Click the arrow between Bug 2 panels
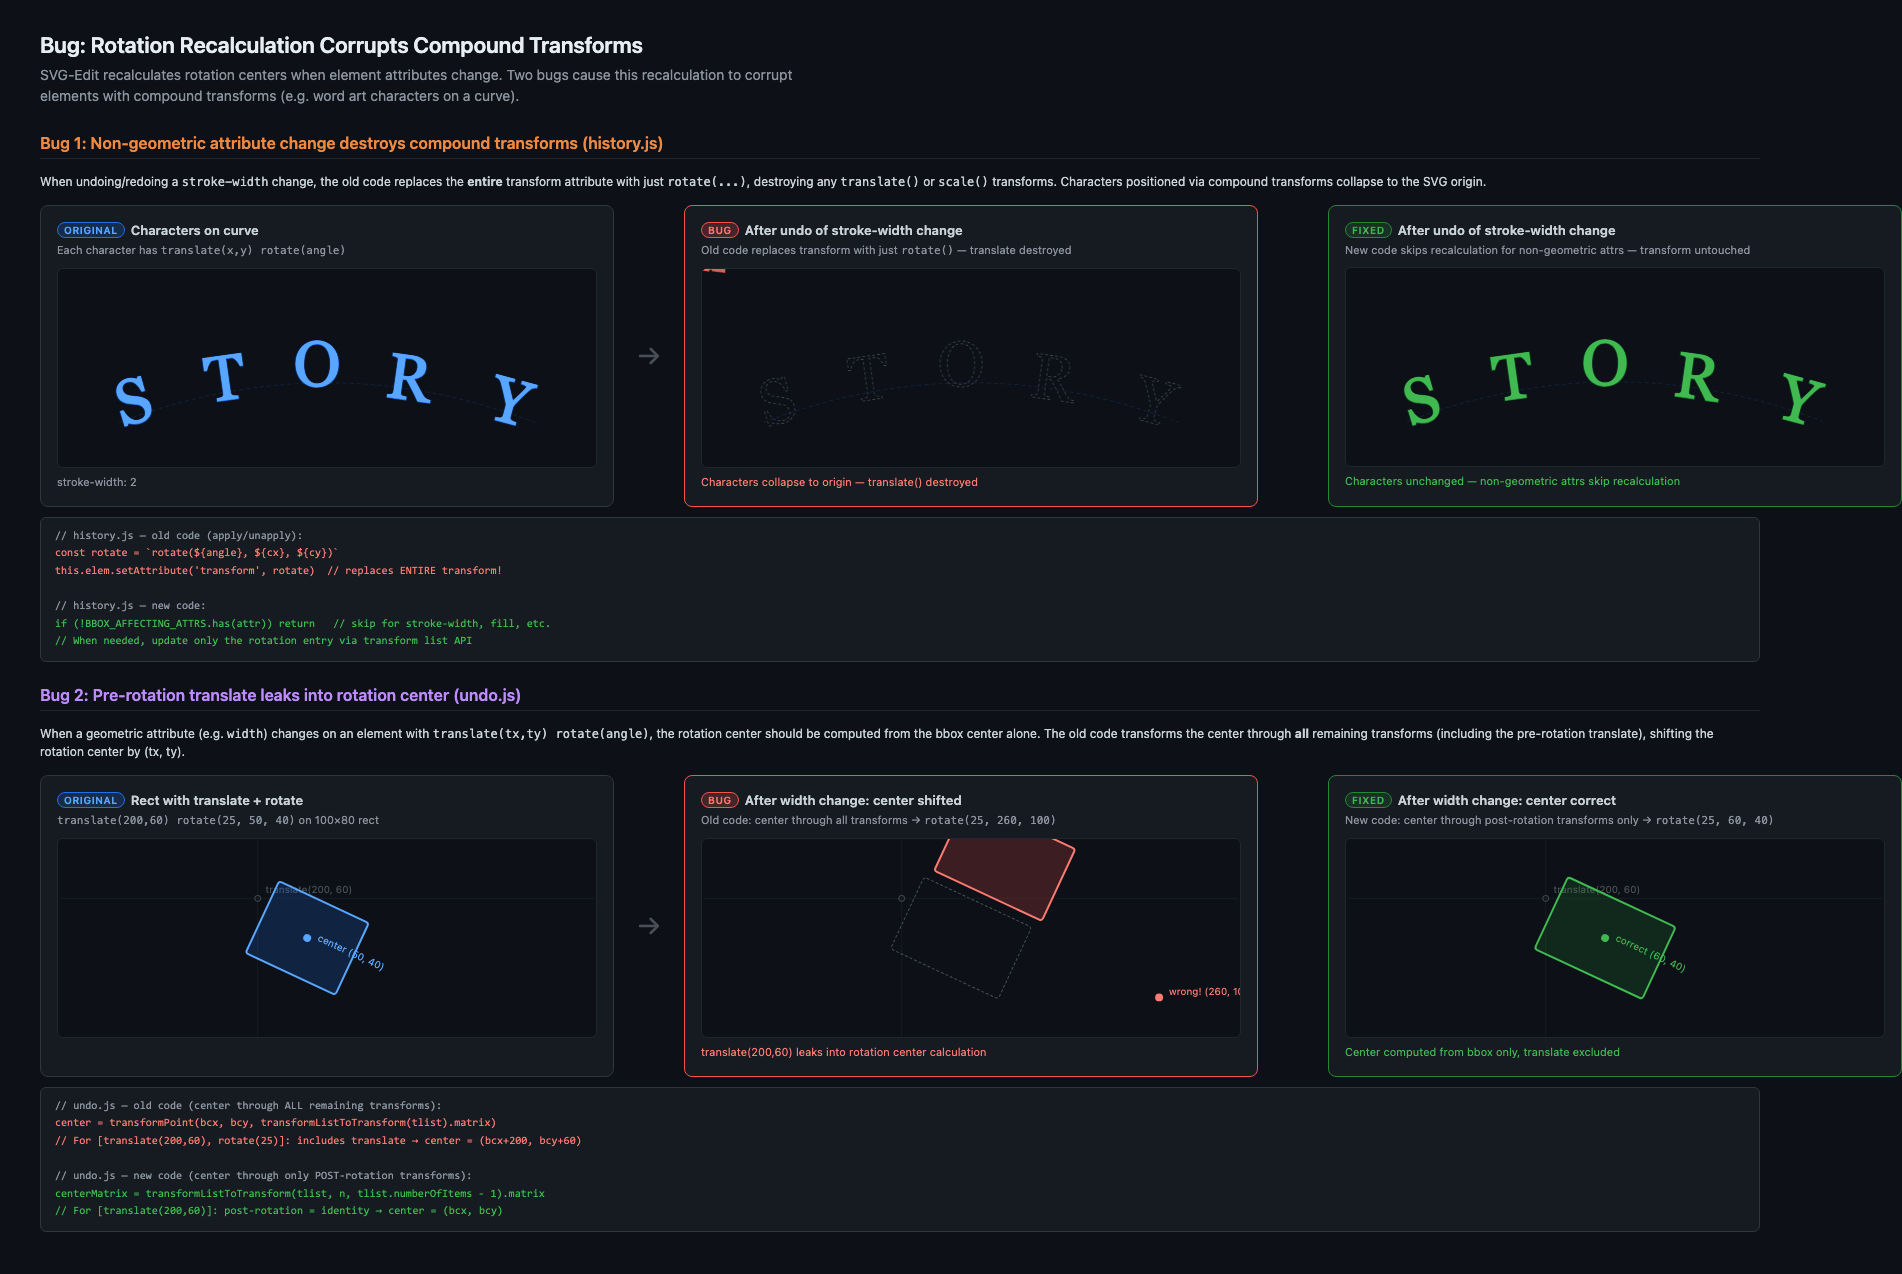 [x=649, y=926]
